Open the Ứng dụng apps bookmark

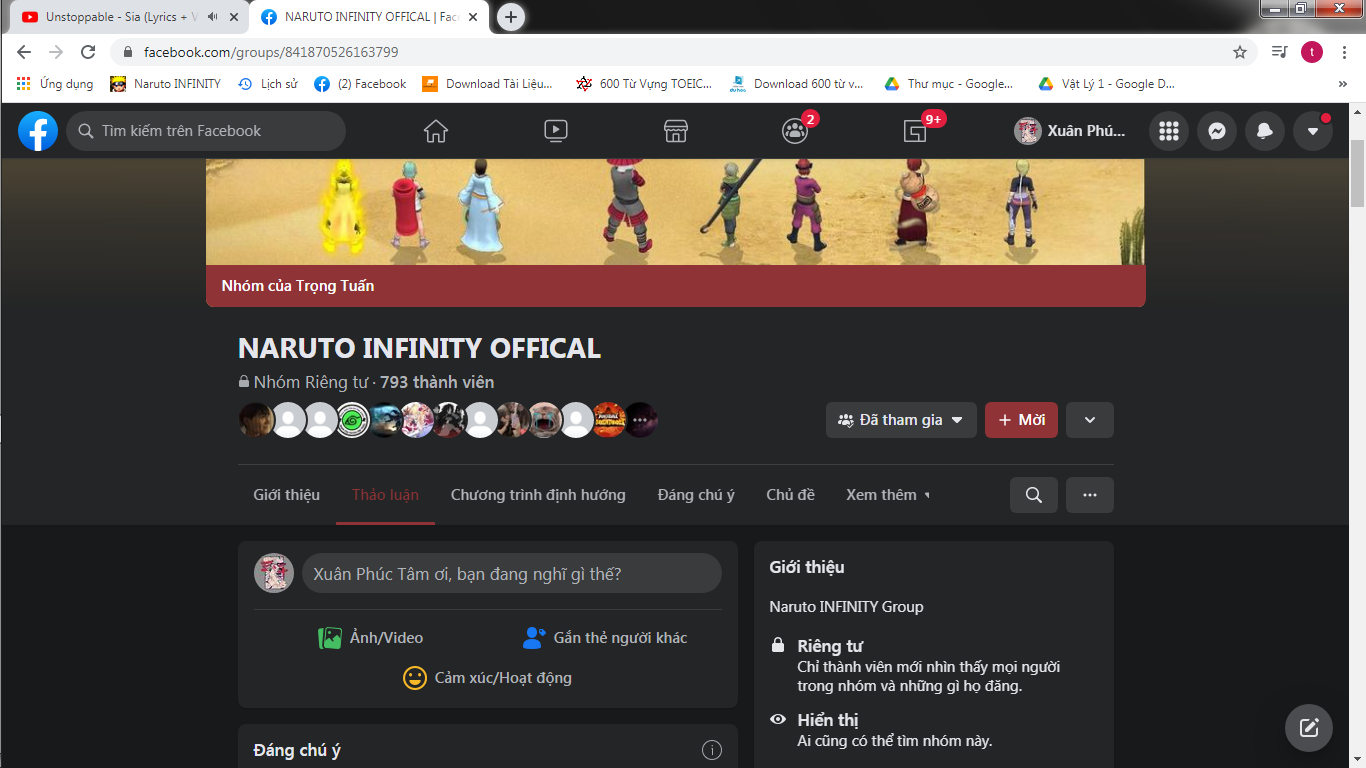click(55, 84)
